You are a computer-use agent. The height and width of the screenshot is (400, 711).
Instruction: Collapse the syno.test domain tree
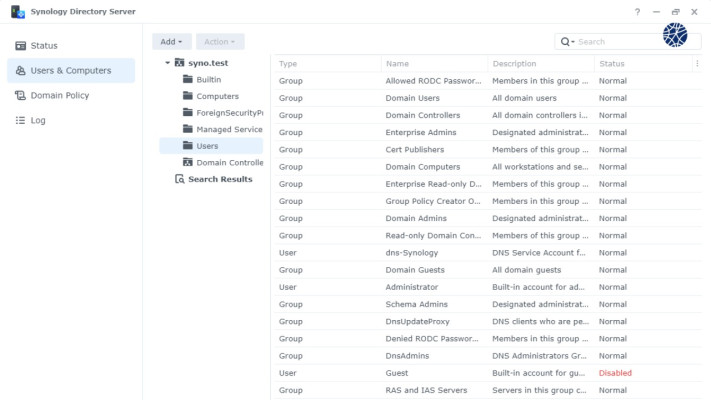[x=167, y=63]
